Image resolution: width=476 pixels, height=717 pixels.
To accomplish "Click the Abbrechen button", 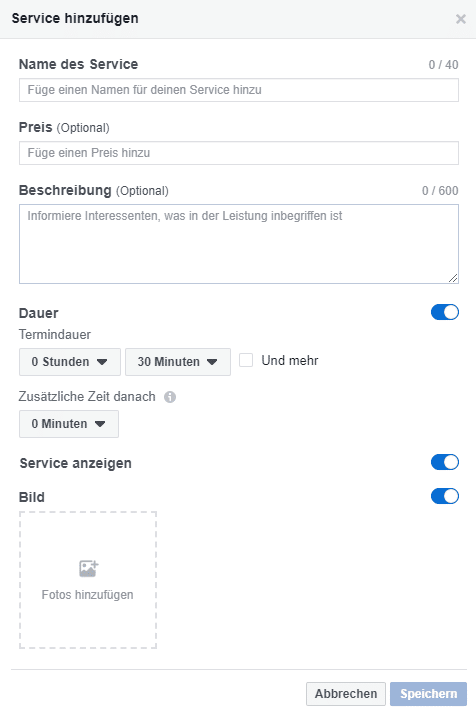I will click(346, 694).
